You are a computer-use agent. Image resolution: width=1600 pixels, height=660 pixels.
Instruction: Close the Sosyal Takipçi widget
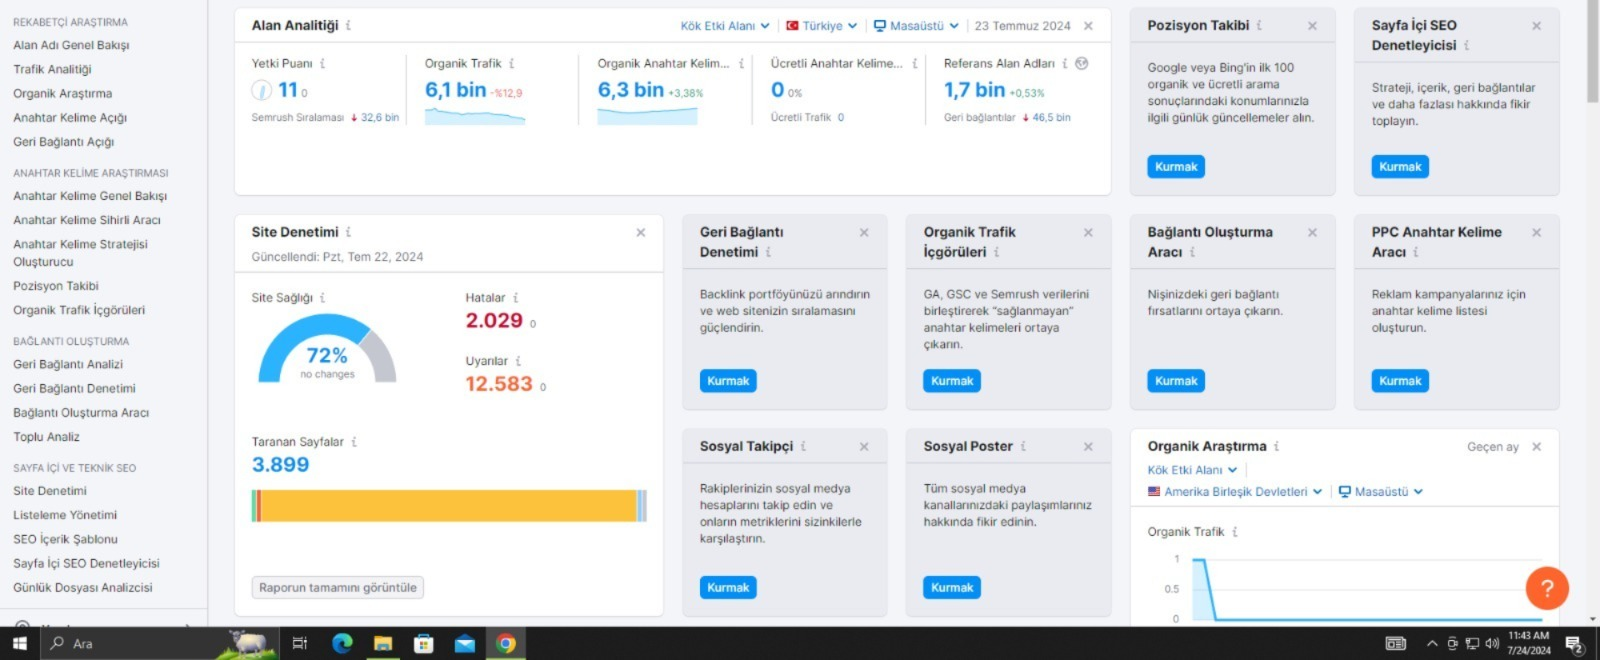tap(864, 447)
